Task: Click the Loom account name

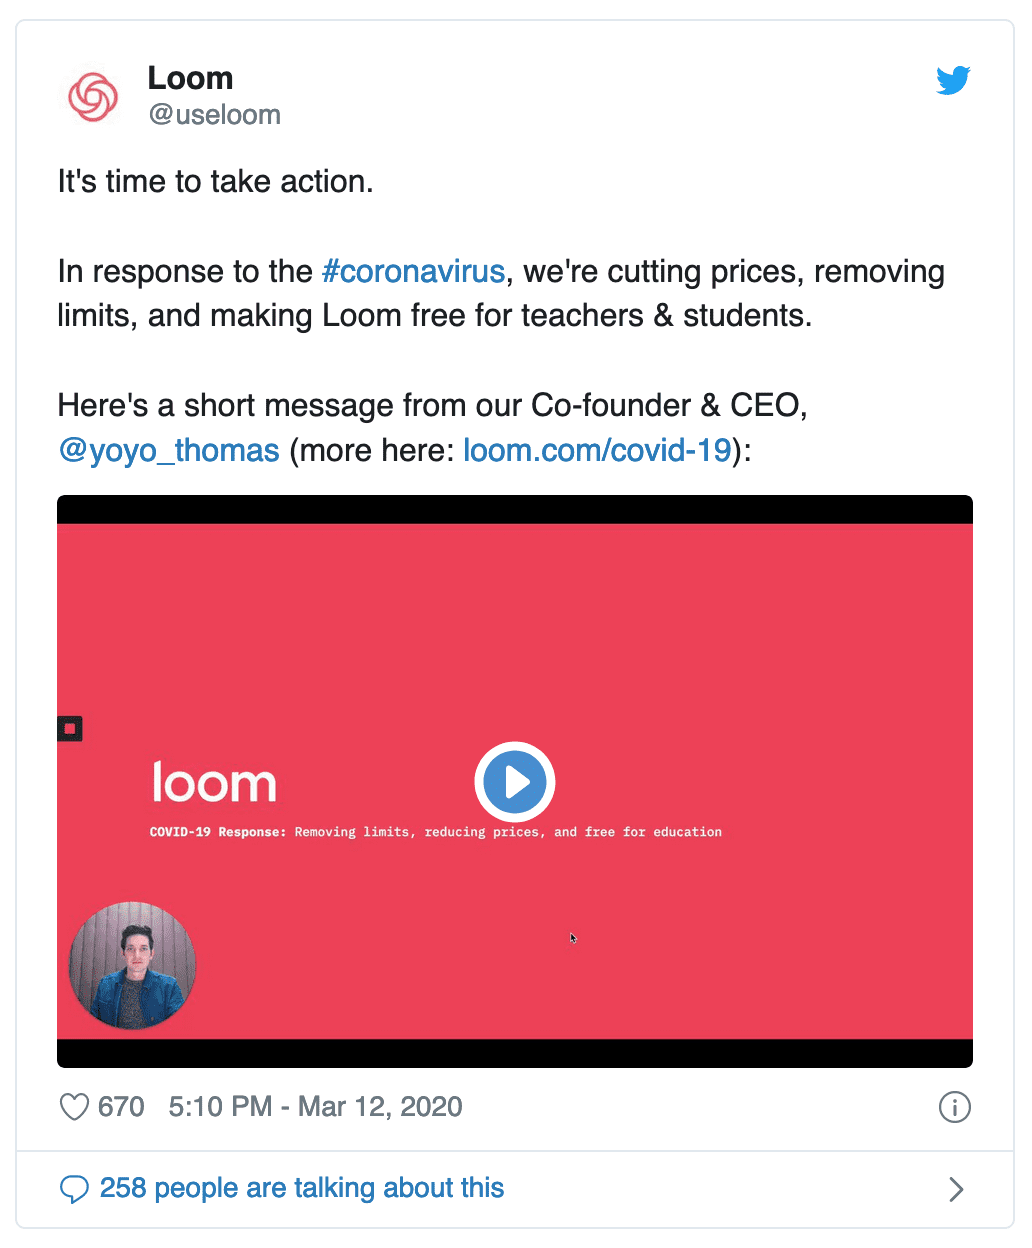Action: (190, 78)
